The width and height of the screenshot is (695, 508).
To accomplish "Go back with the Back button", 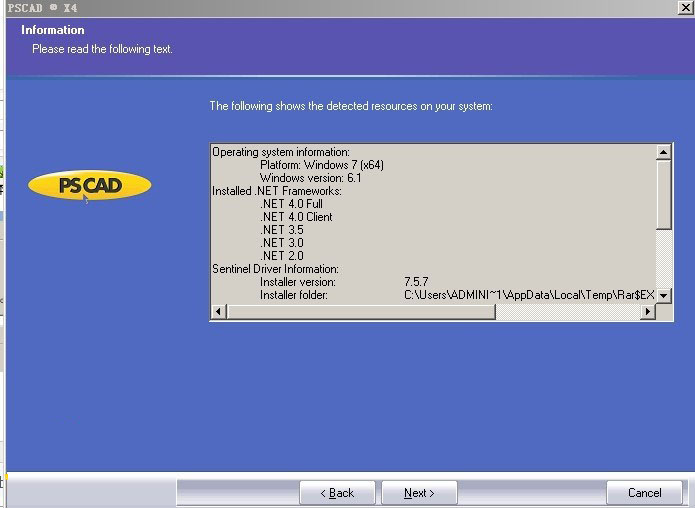I will pos(337,493).
